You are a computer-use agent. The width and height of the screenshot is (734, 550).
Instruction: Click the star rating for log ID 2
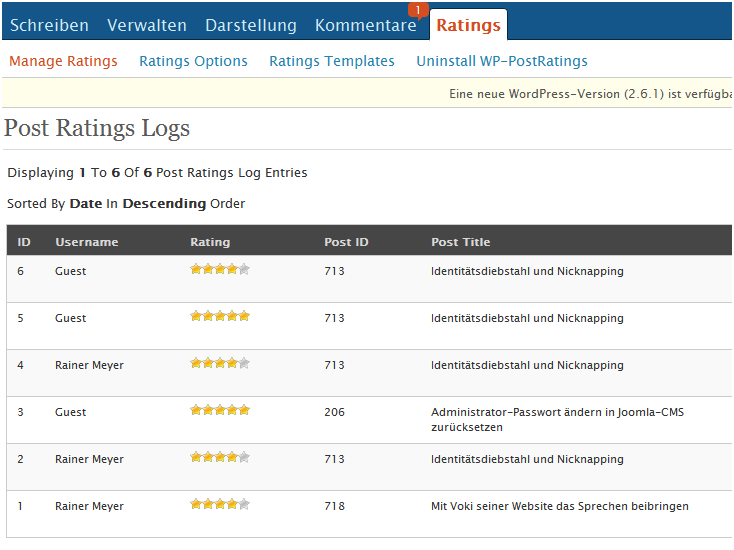[x=220, y=457]
